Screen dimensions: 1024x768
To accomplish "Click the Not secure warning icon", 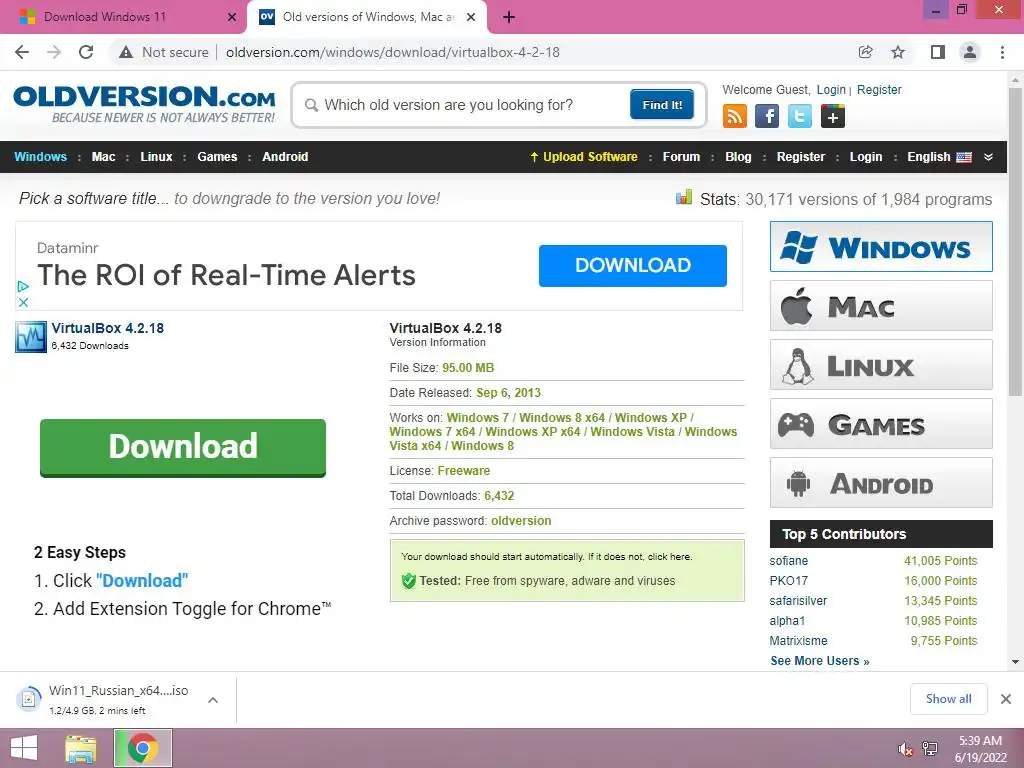I will 126,52.
